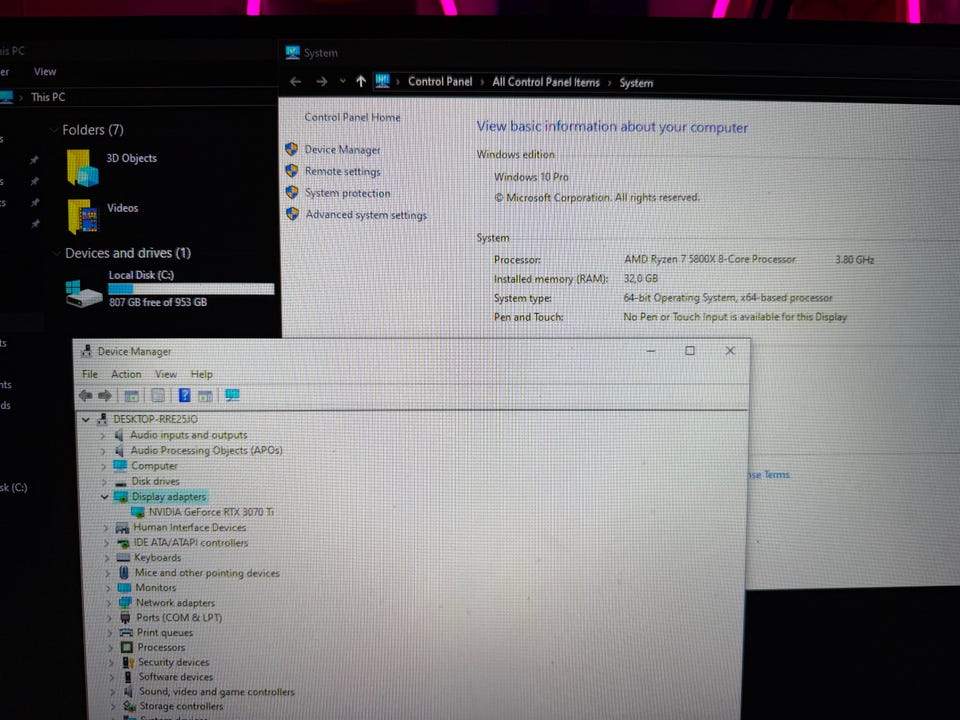Screen dimensions: 960x720
Task: Click Control Panel in the breadcrumb path
Action: (x=440, y=81)
